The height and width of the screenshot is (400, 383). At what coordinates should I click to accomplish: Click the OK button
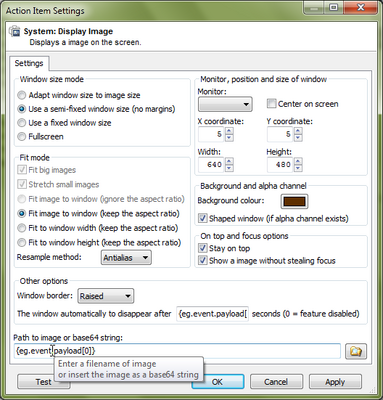coord(218,382)
